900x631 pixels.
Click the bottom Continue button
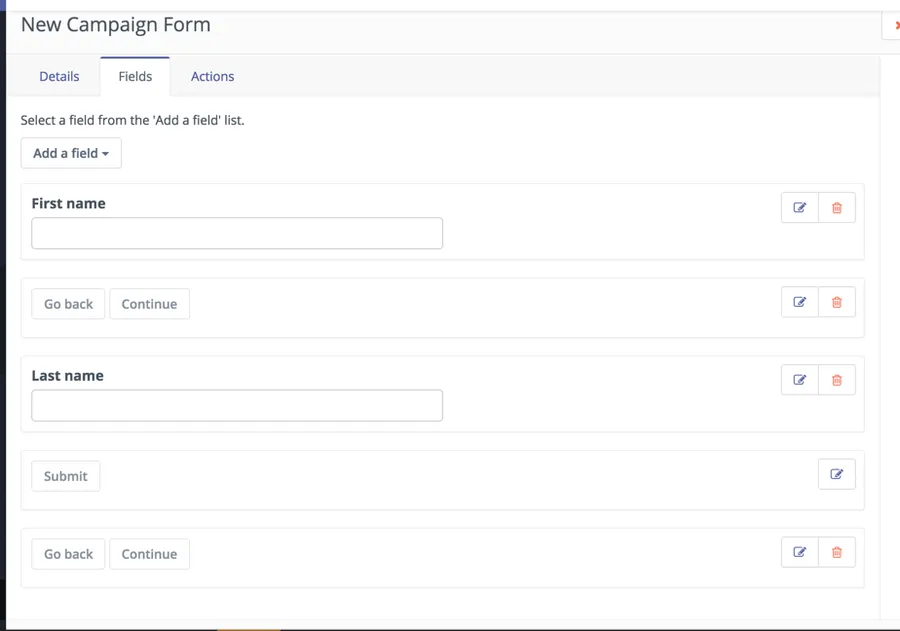[x=149, y=554]
